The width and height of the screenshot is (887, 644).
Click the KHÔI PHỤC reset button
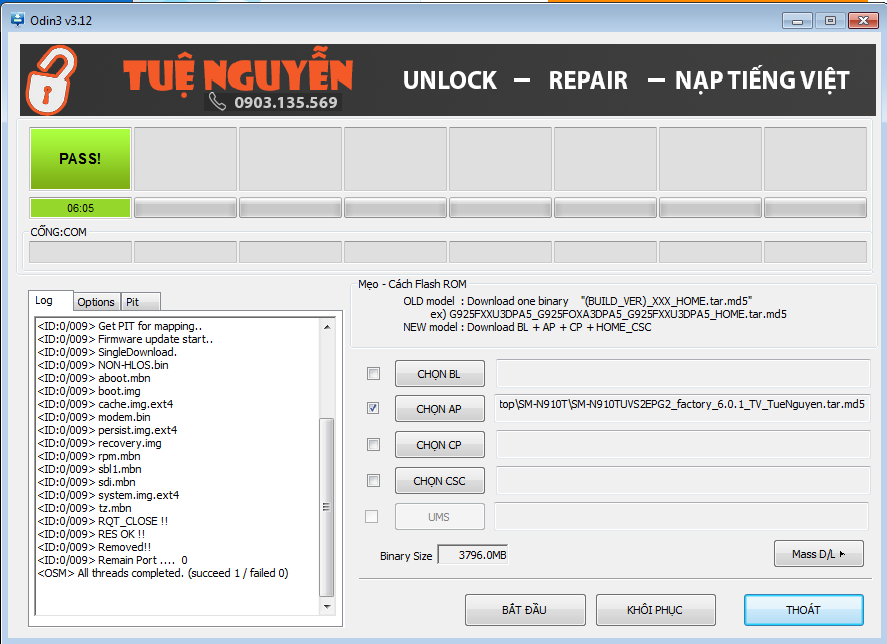click(656, 610)
